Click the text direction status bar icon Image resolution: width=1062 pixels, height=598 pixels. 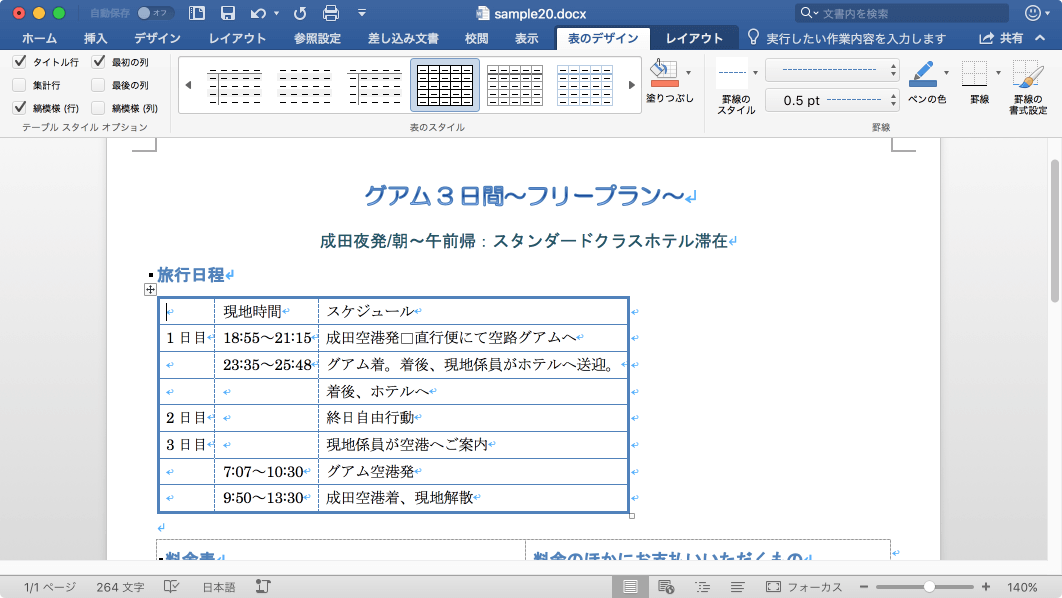263,586
